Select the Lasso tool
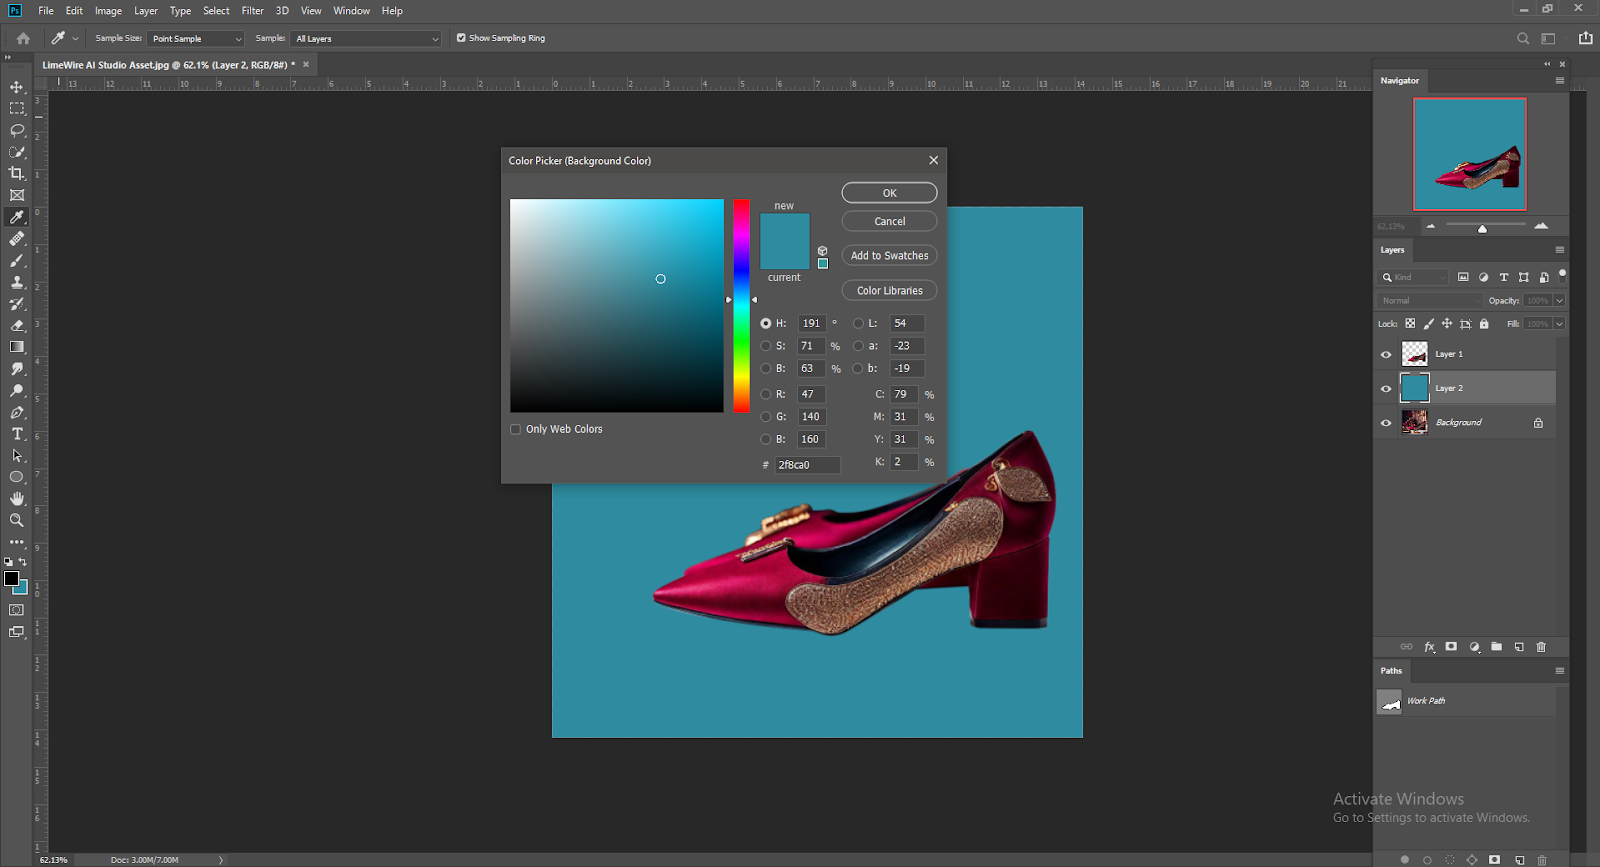This screenshot has width=1600, height=867. [17, 130]
